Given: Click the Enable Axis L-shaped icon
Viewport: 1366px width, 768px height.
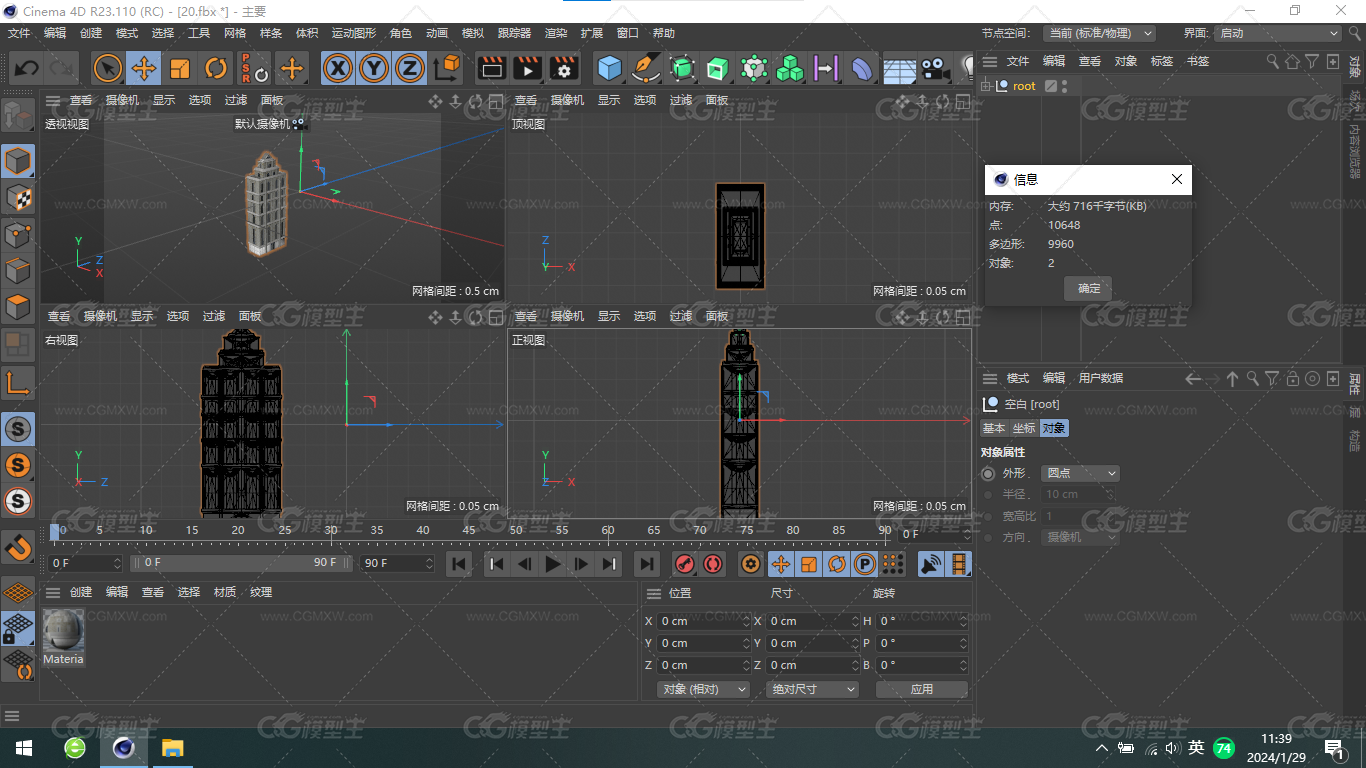Looking at the screenshot, I should click(19, 382).
